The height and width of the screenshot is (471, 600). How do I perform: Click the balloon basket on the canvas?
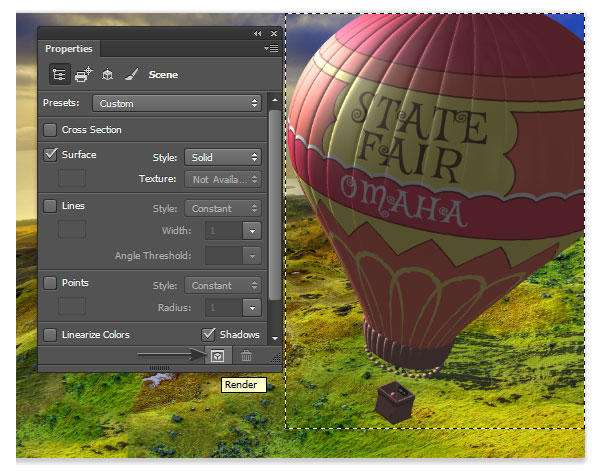(x=395, y=402)
